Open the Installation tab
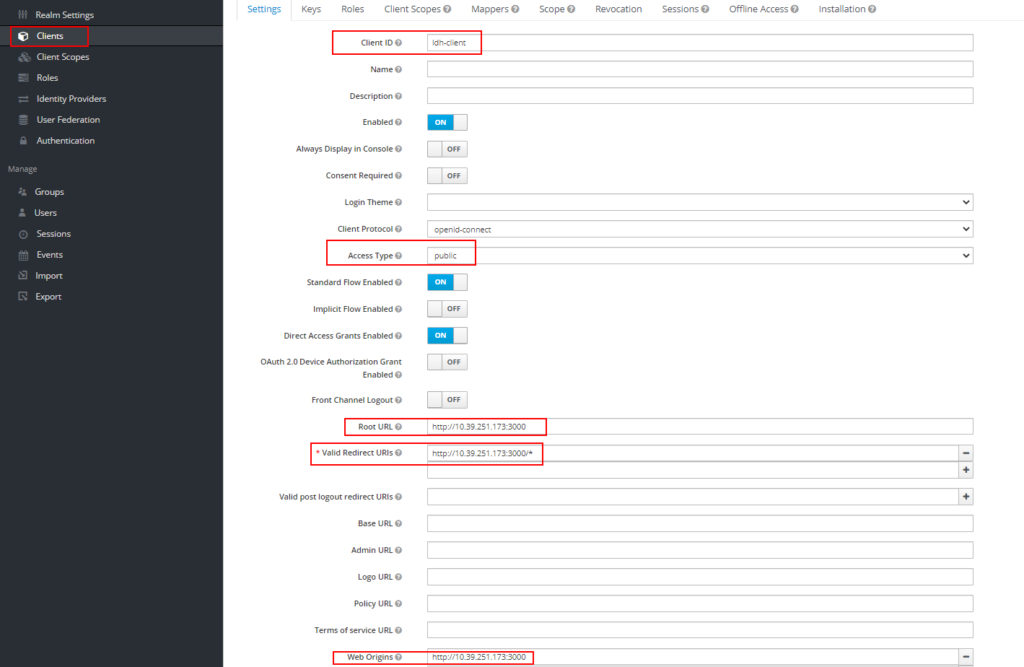 (x=841, y=8)
